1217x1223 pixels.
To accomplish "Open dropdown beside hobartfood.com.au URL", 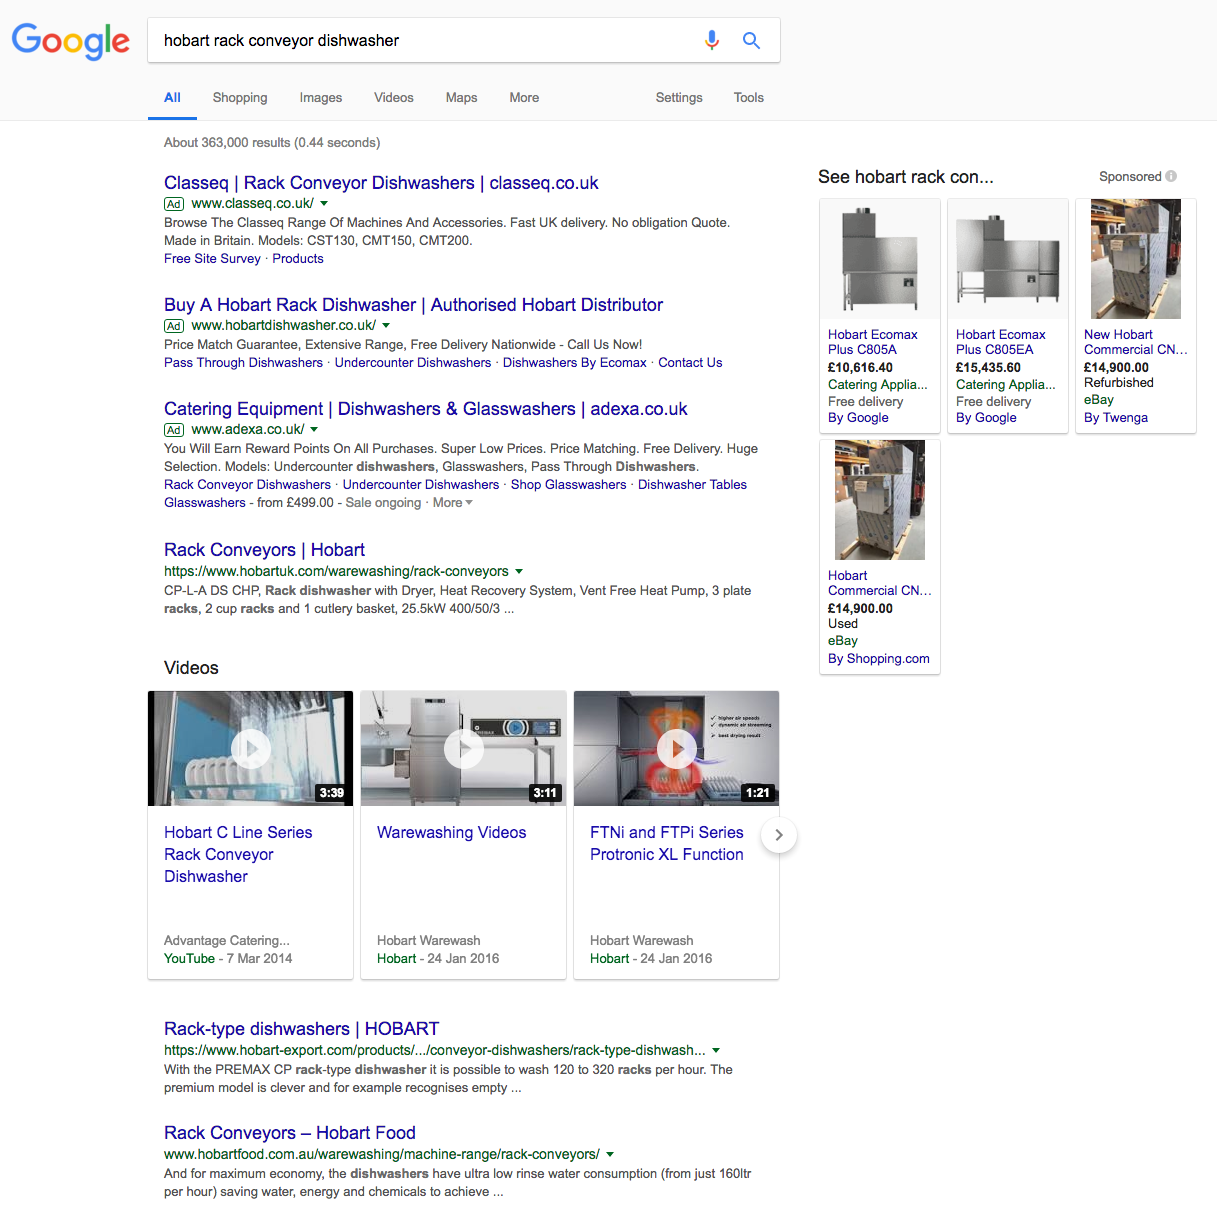I will (x=610, y=1155).
